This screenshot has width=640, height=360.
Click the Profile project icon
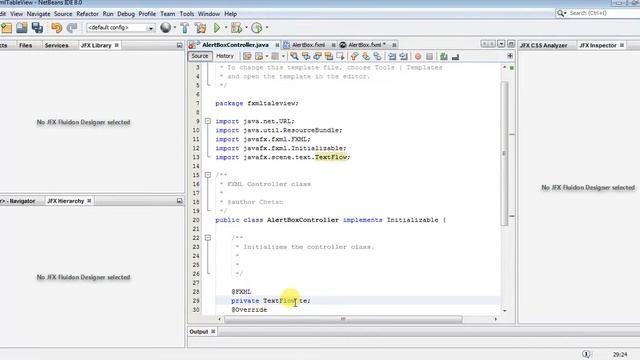pos(257,28)
